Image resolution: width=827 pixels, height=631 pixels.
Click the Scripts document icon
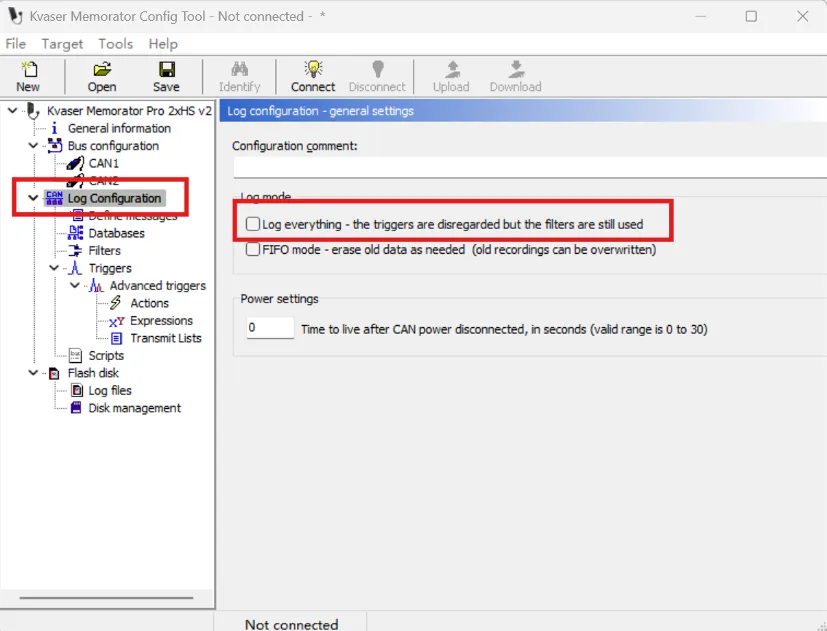pyautogui.click(x=75, y=356)
